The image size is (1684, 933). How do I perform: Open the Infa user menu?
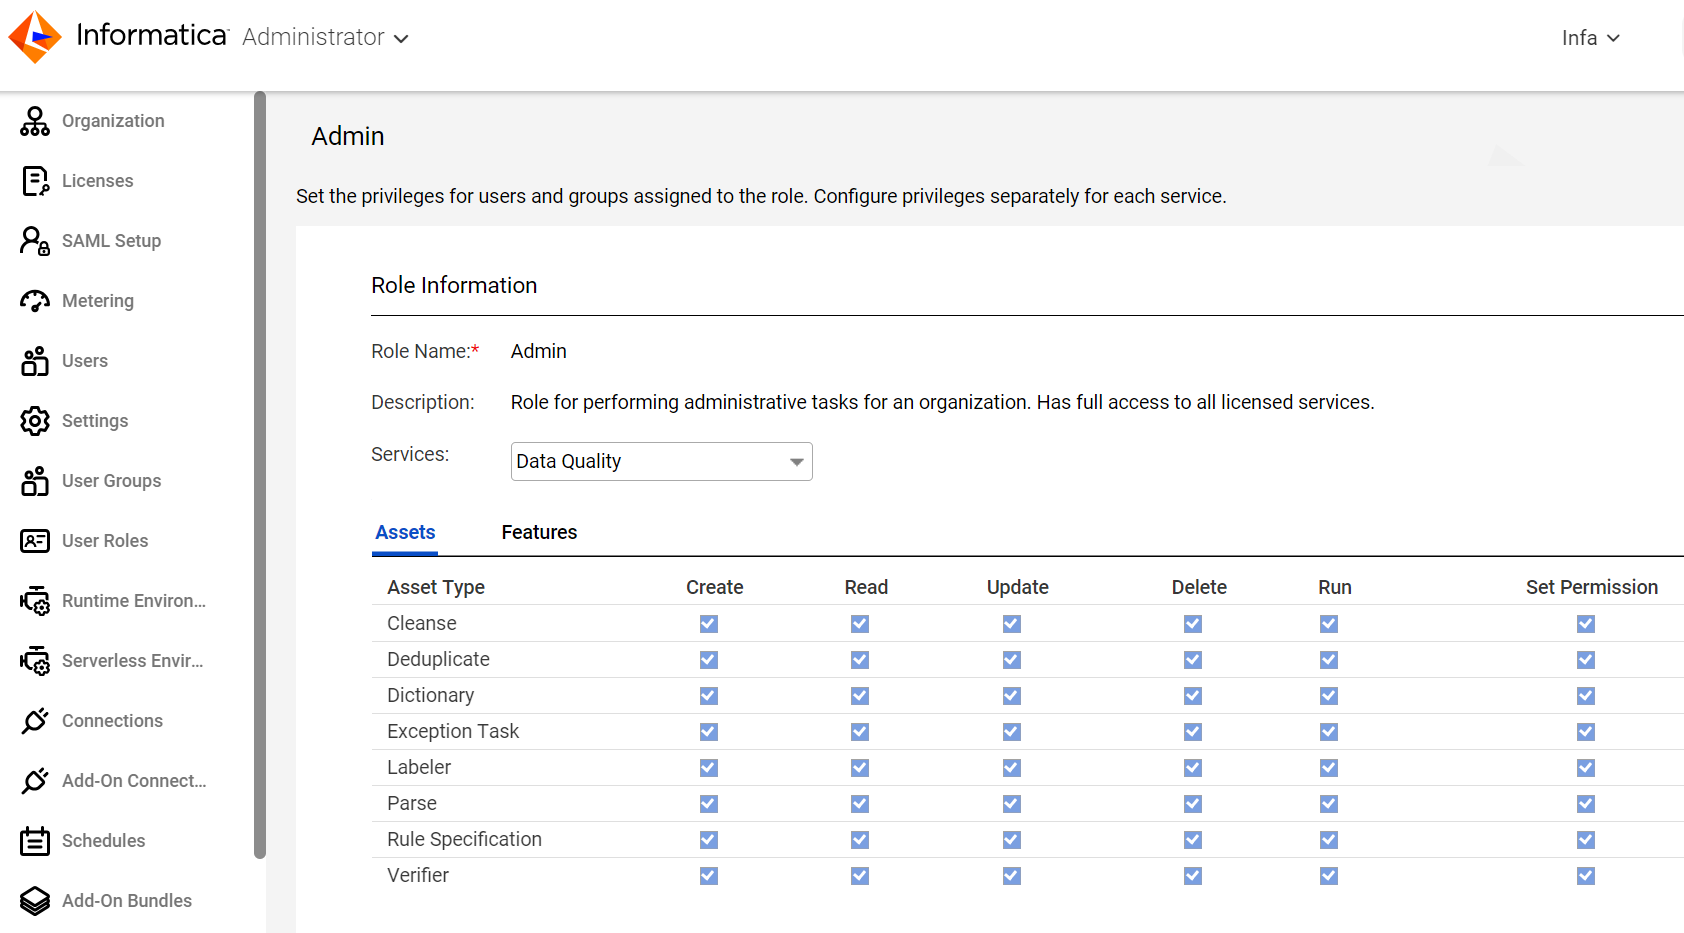point(1591,38)
